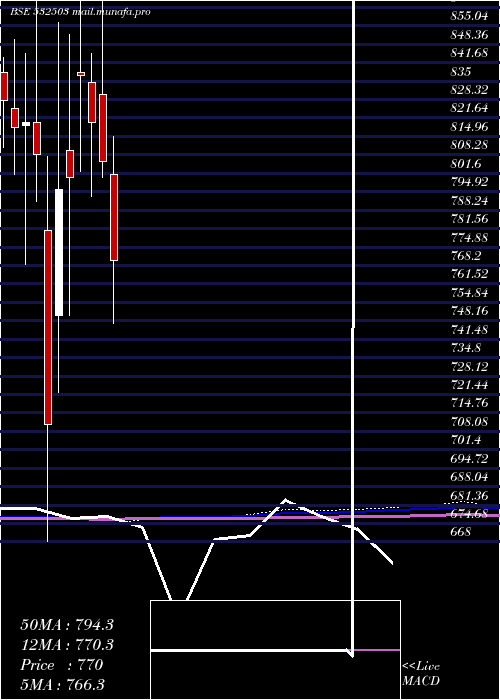Screen dimensions: 500x700
Task: Click the 828.32 price axis label
Action: 469,90
